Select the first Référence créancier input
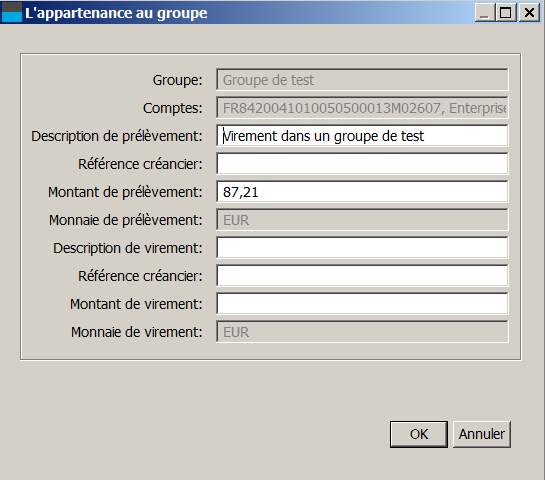The height and width of the screenshot is (480, 545). point(362,164)
